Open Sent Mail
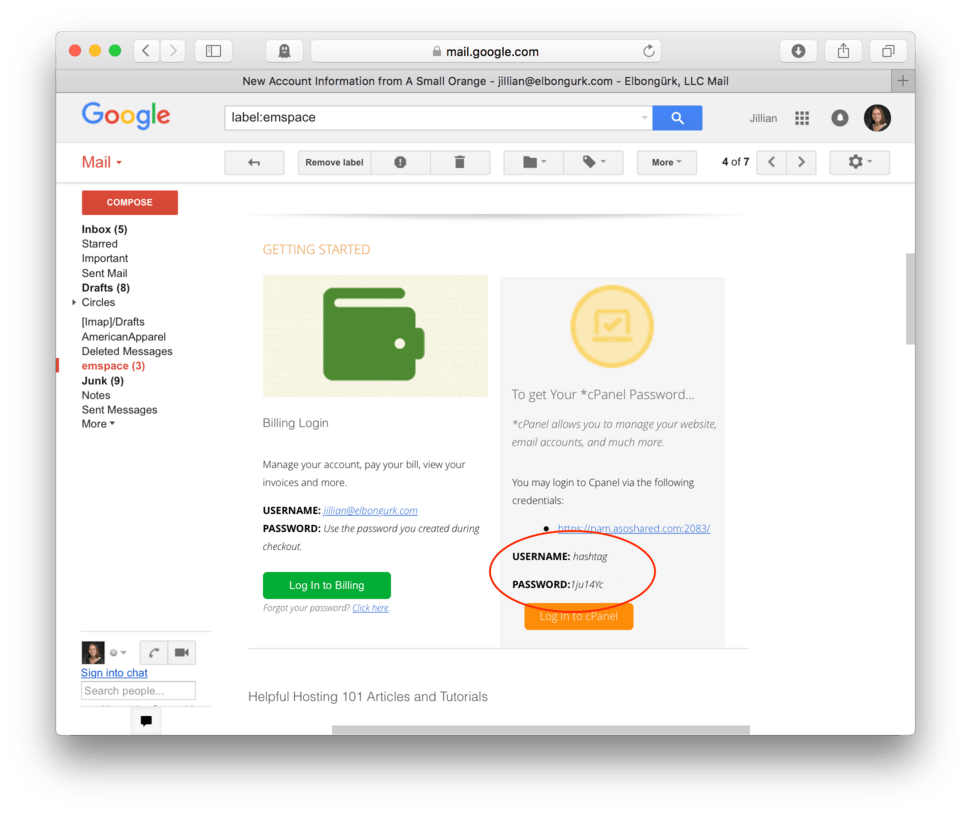Viewport: 971px width, 815px height. tap(105, 273)
